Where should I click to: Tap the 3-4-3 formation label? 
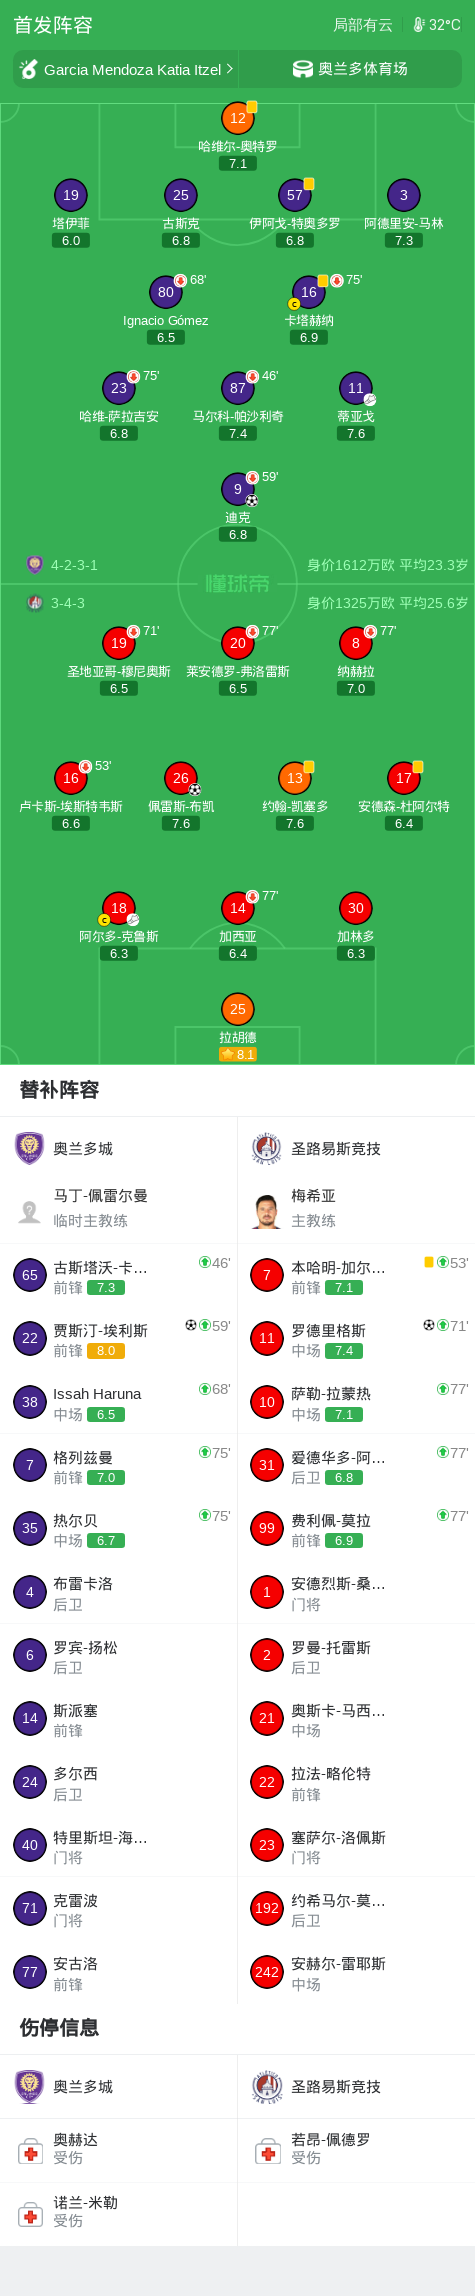pos(68,603)
